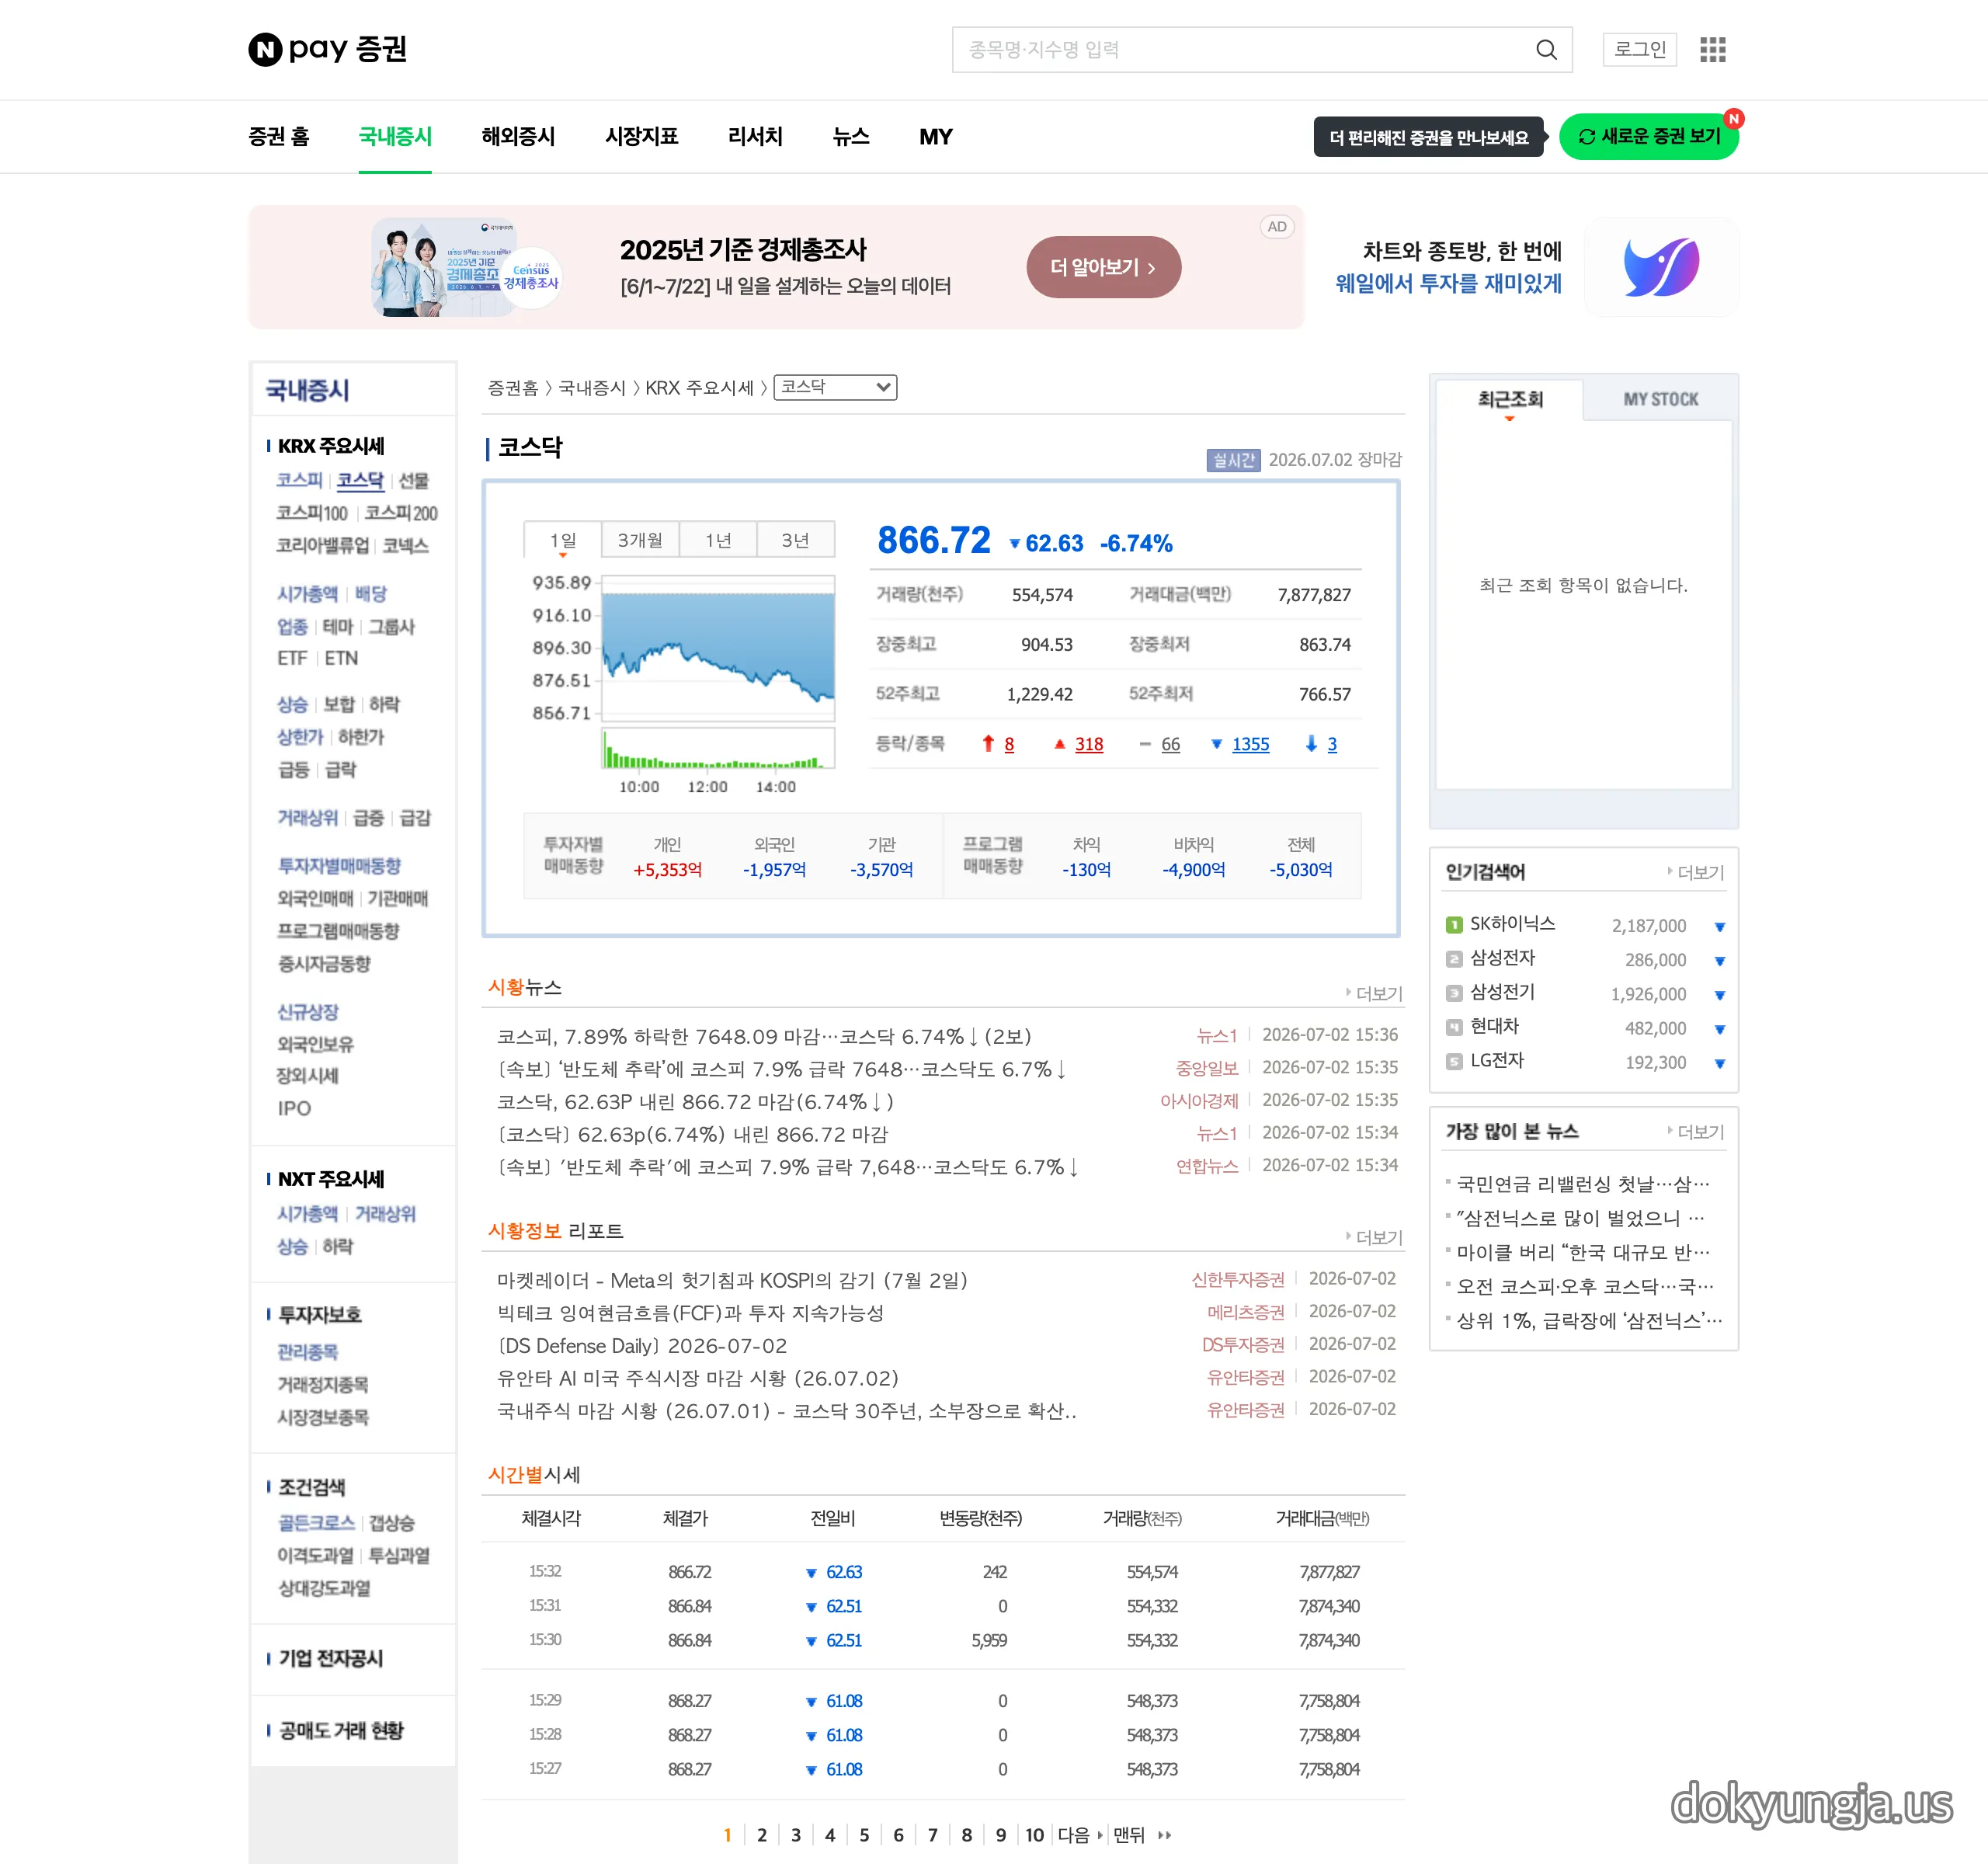Go to page 10 of 시간별시세
Image resolution: width=1988 pixels, height=1864 pixels.
[x=1035, y=1835]
